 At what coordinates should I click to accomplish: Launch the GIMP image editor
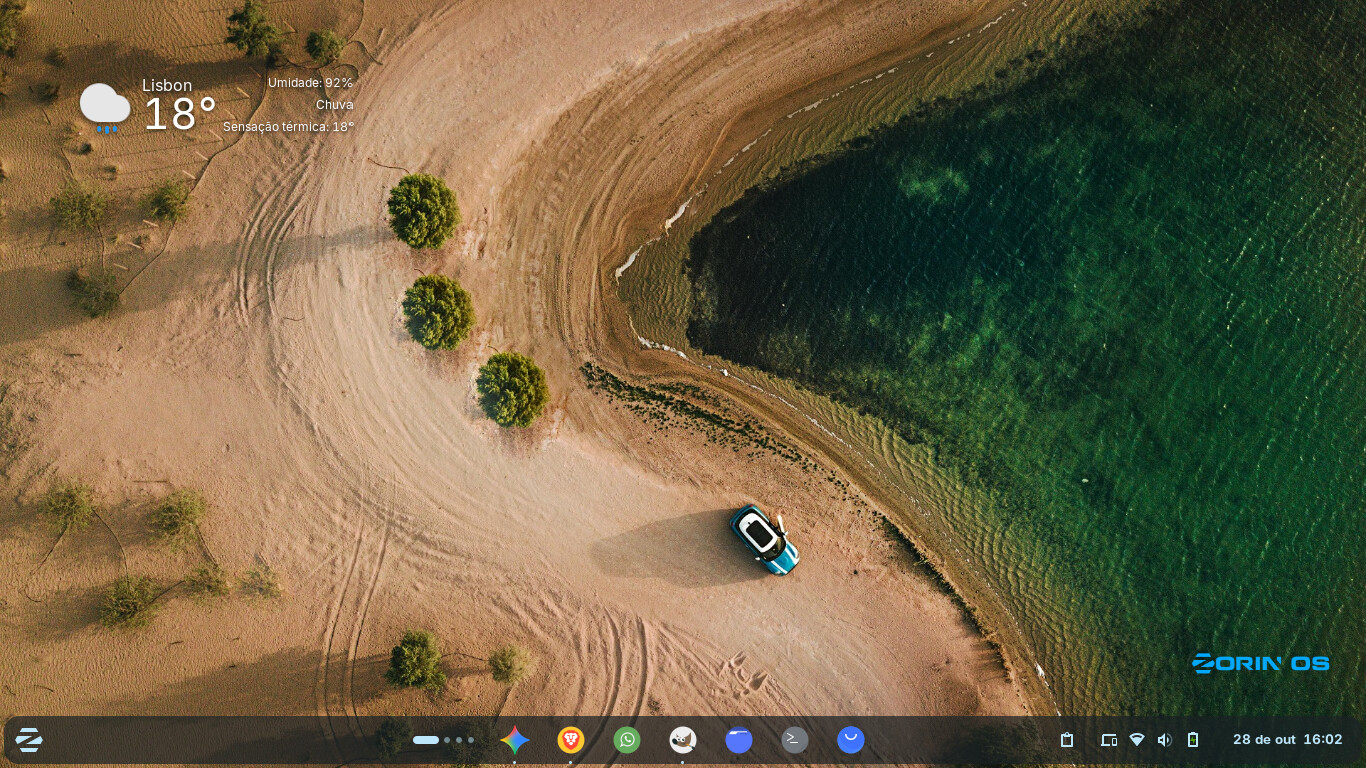point(683,740)
